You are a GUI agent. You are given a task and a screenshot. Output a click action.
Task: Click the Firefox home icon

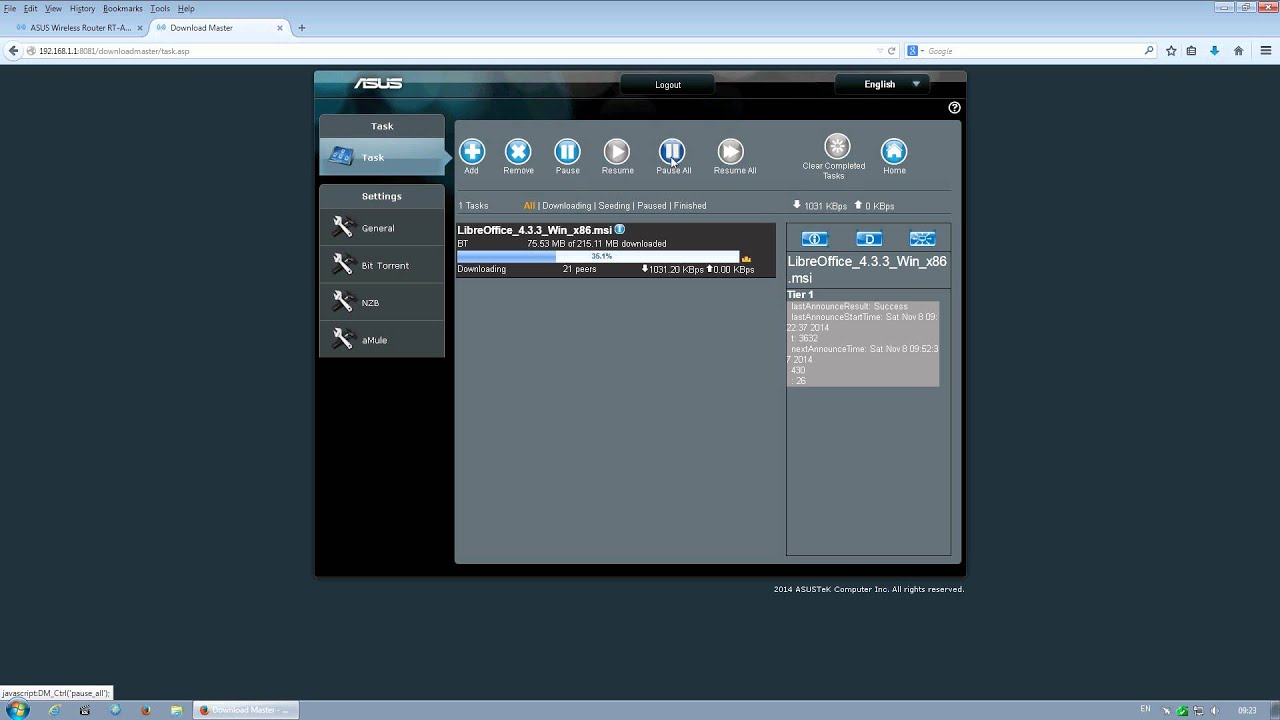(x=1238, y=51)
